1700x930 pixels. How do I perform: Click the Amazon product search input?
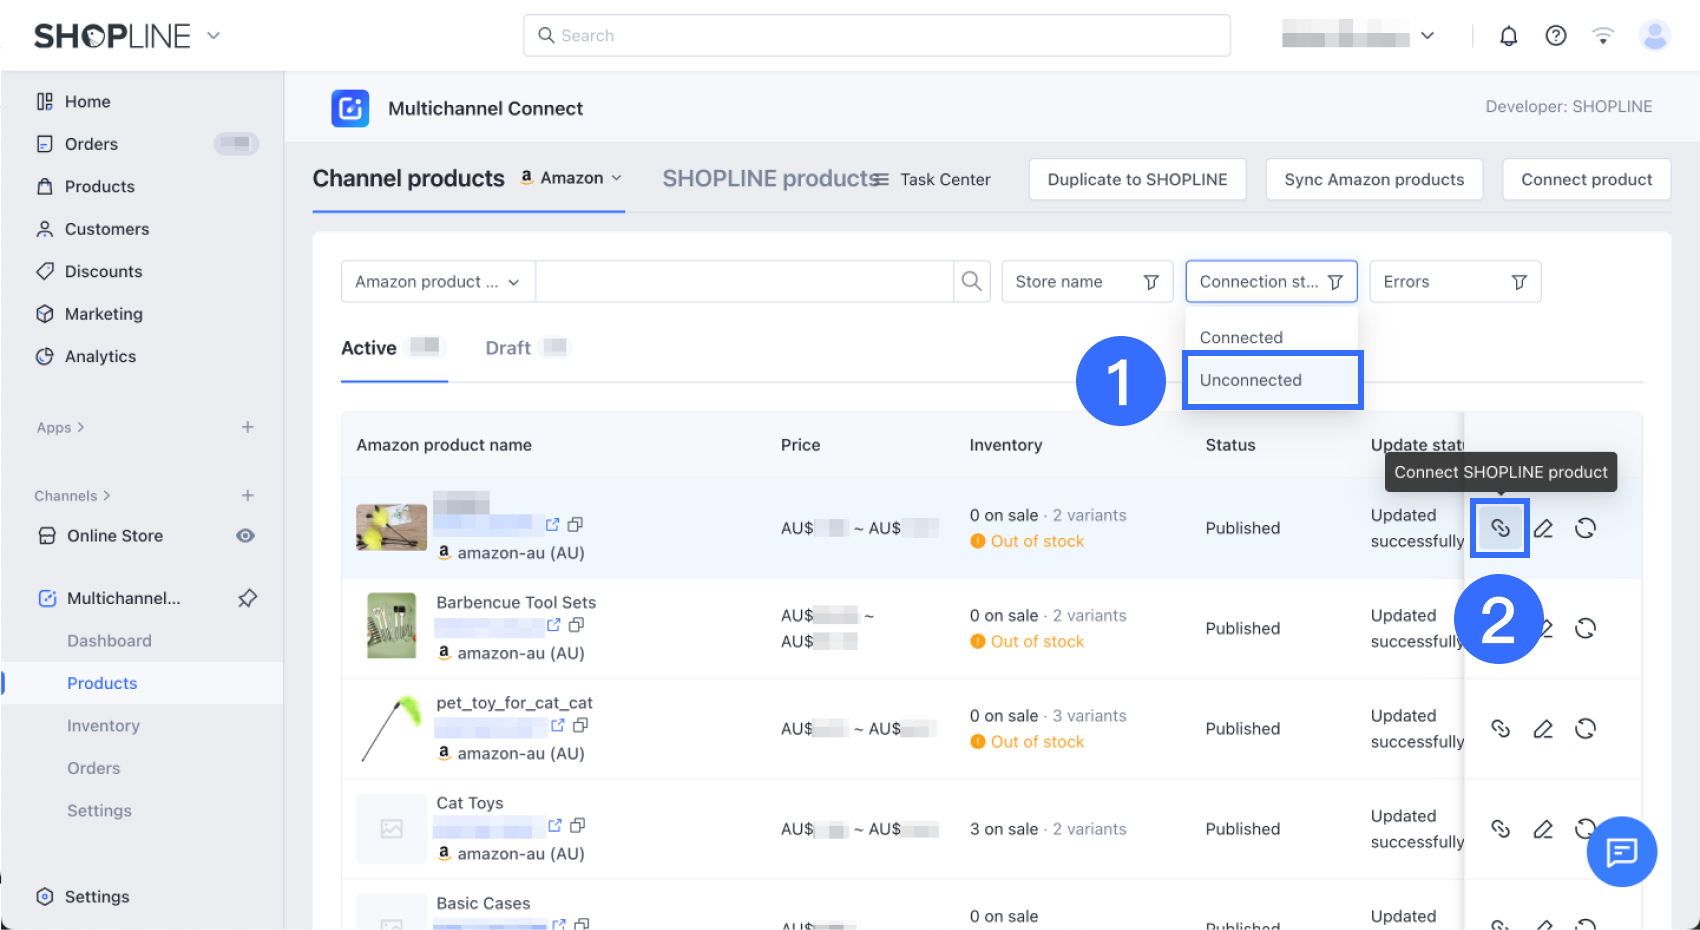click(x=745, y=282)
